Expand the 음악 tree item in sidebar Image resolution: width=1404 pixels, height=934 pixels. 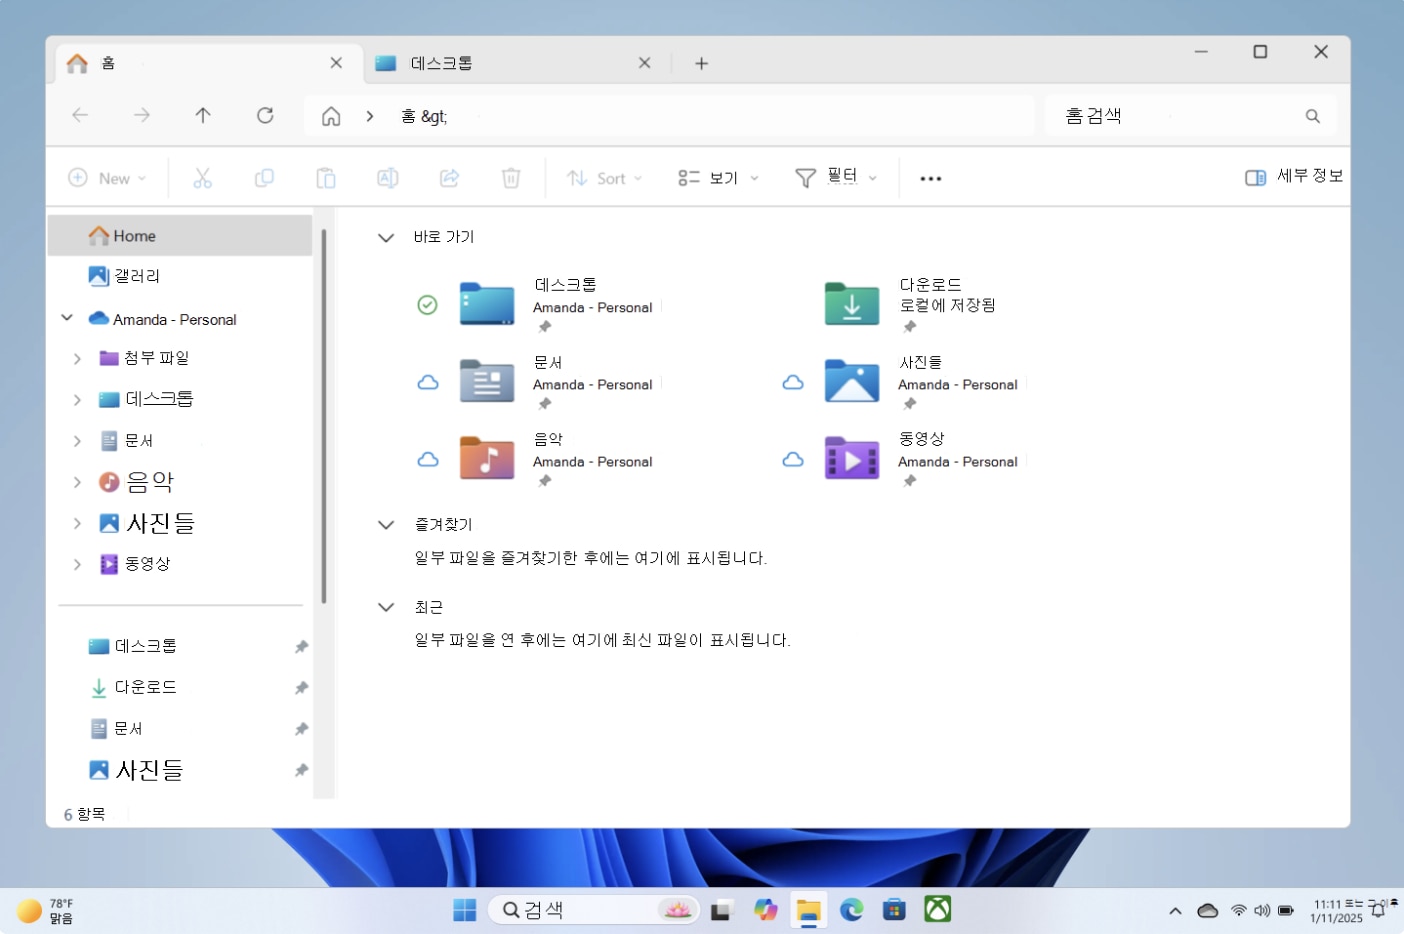78,481
